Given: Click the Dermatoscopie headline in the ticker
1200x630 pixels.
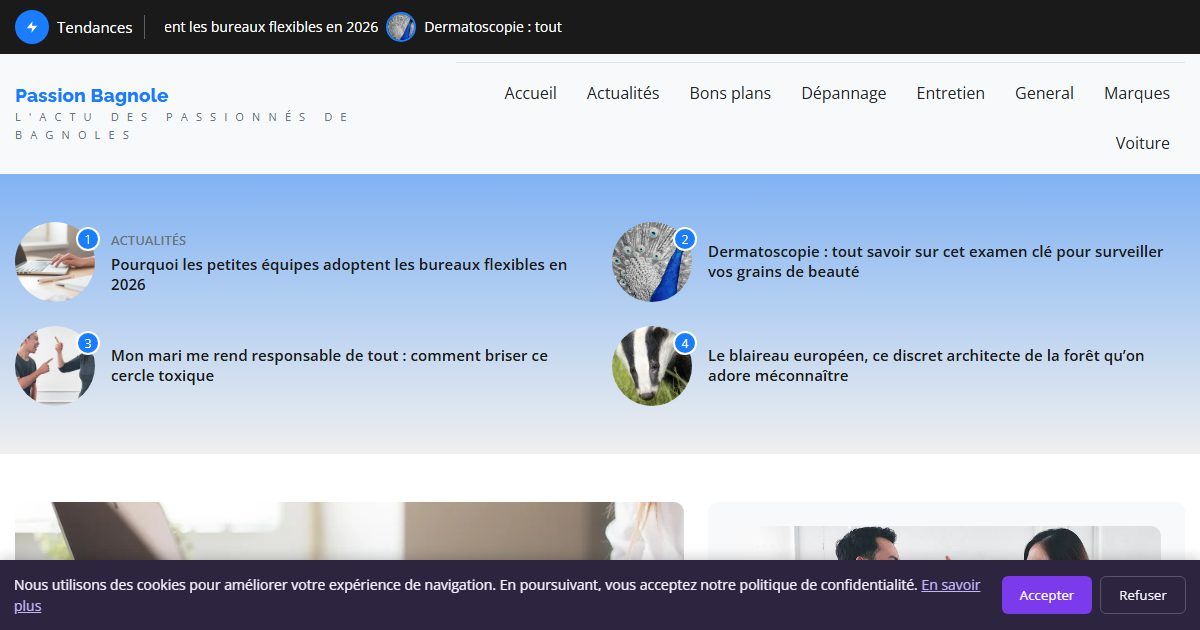Looking at the screenshot, I should (493, 27).
